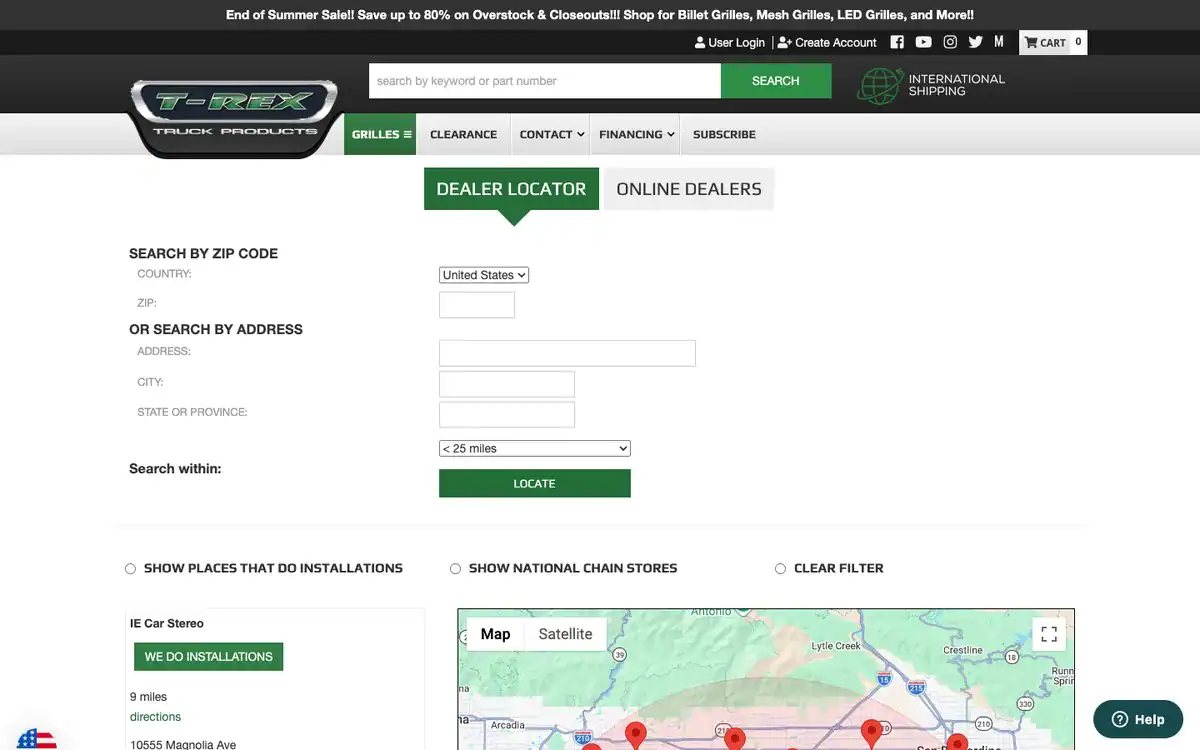
Task: Open the Grilles menu
Action: (x=380, y=134)
